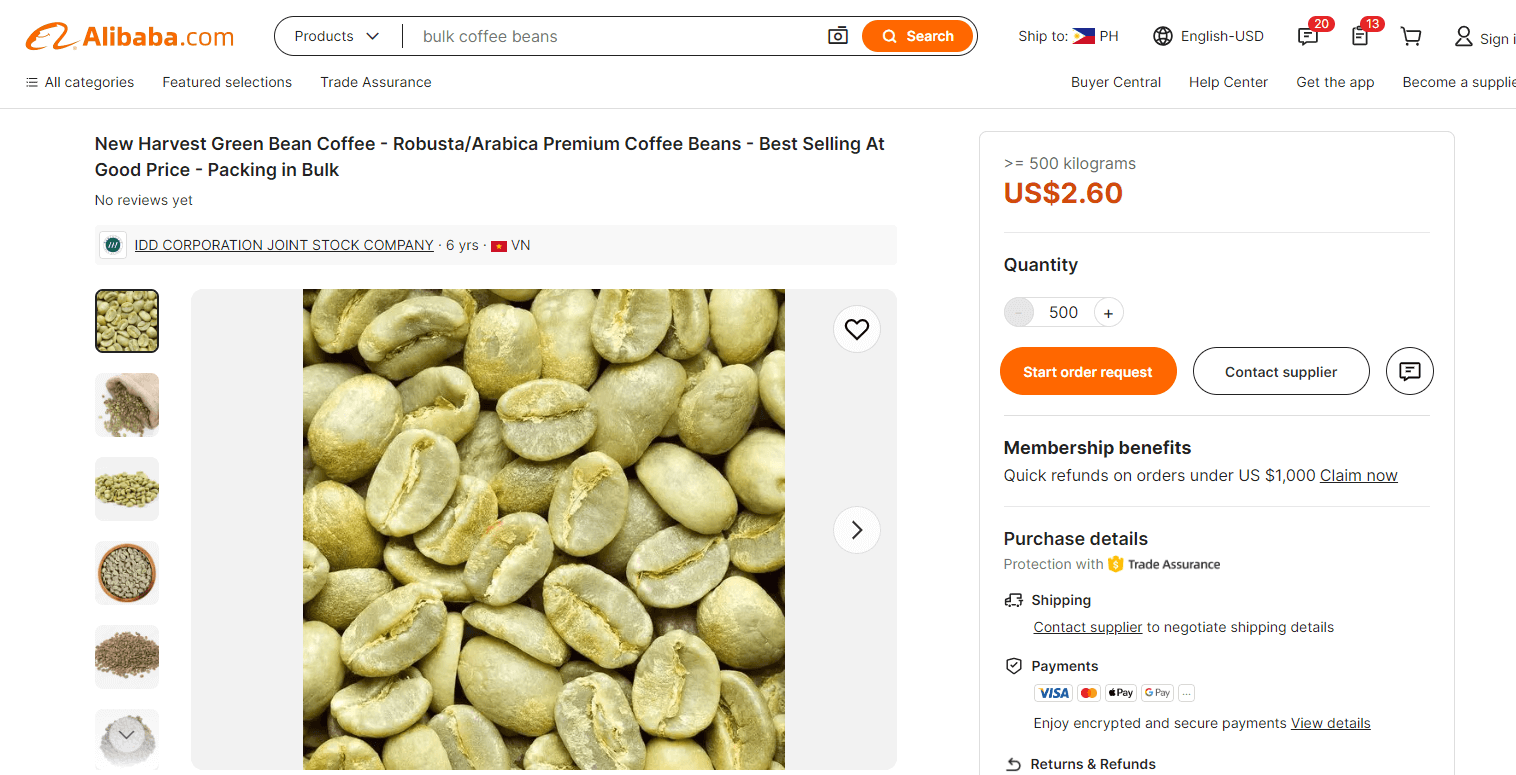This screenshot has width=1516, height=775.
Task: Click the Visa payment method icon
Action: (x=1053, y=692)
